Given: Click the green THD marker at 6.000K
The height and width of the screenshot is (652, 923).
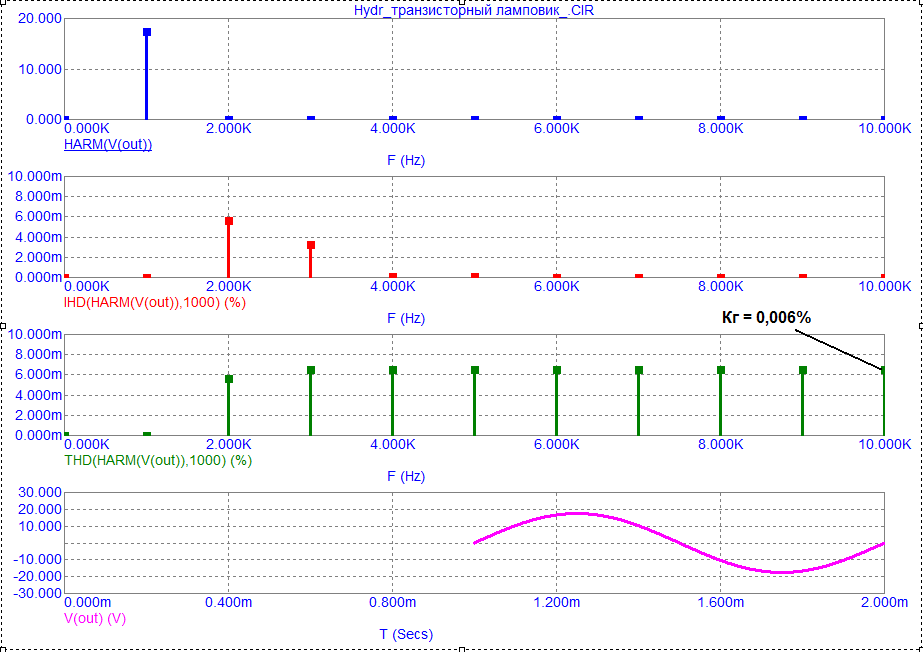Looking at the screenshot, I should (557, 370).
